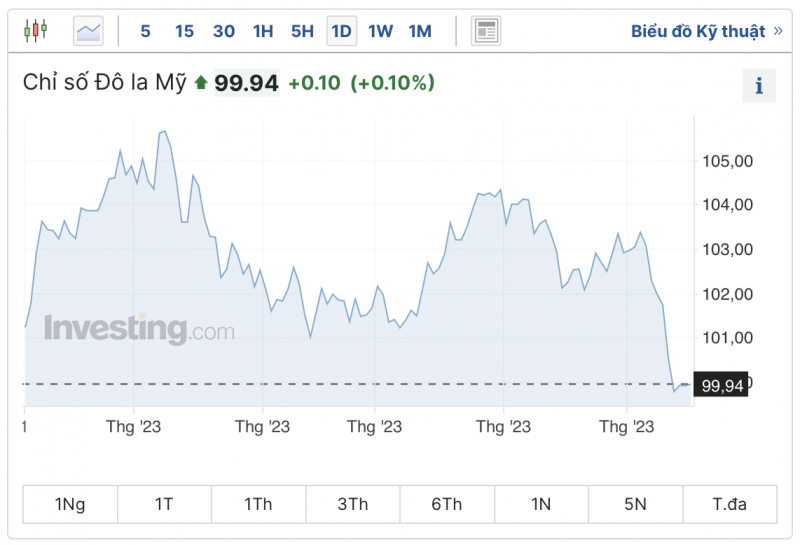
Task: Select the 1D interval
Action: click(x=342, y=31)
